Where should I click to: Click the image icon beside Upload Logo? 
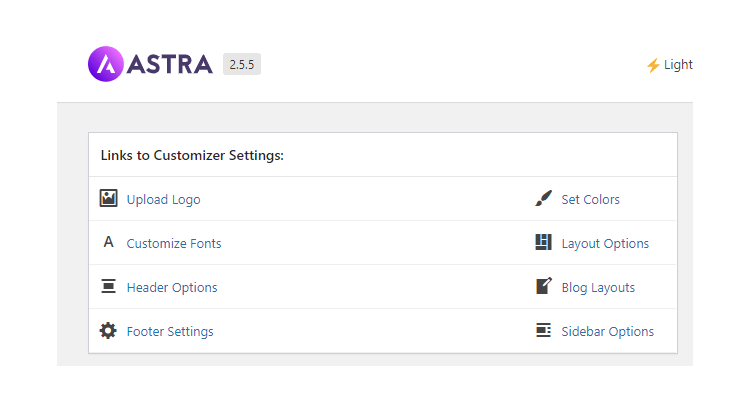click(108, 199)
